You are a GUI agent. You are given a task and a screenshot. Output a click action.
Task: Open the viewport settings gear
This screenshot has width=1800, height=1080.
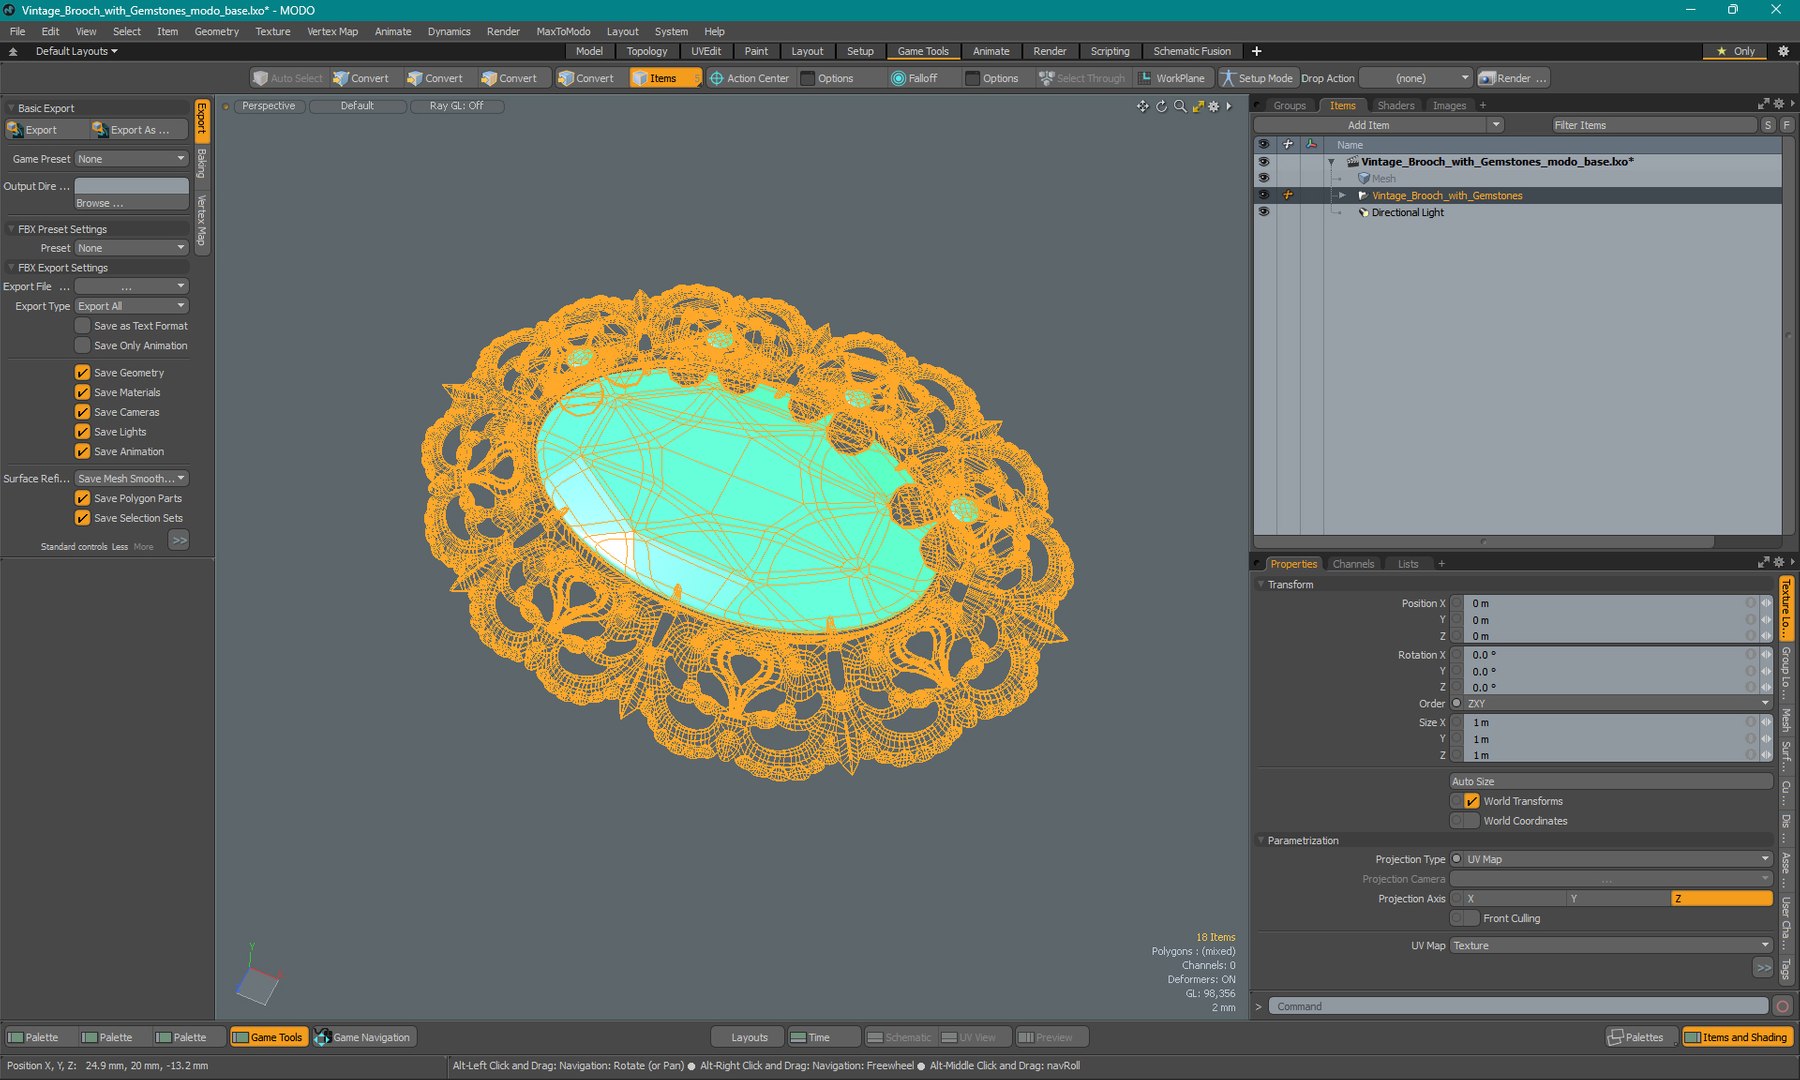tap(1214, 106)
